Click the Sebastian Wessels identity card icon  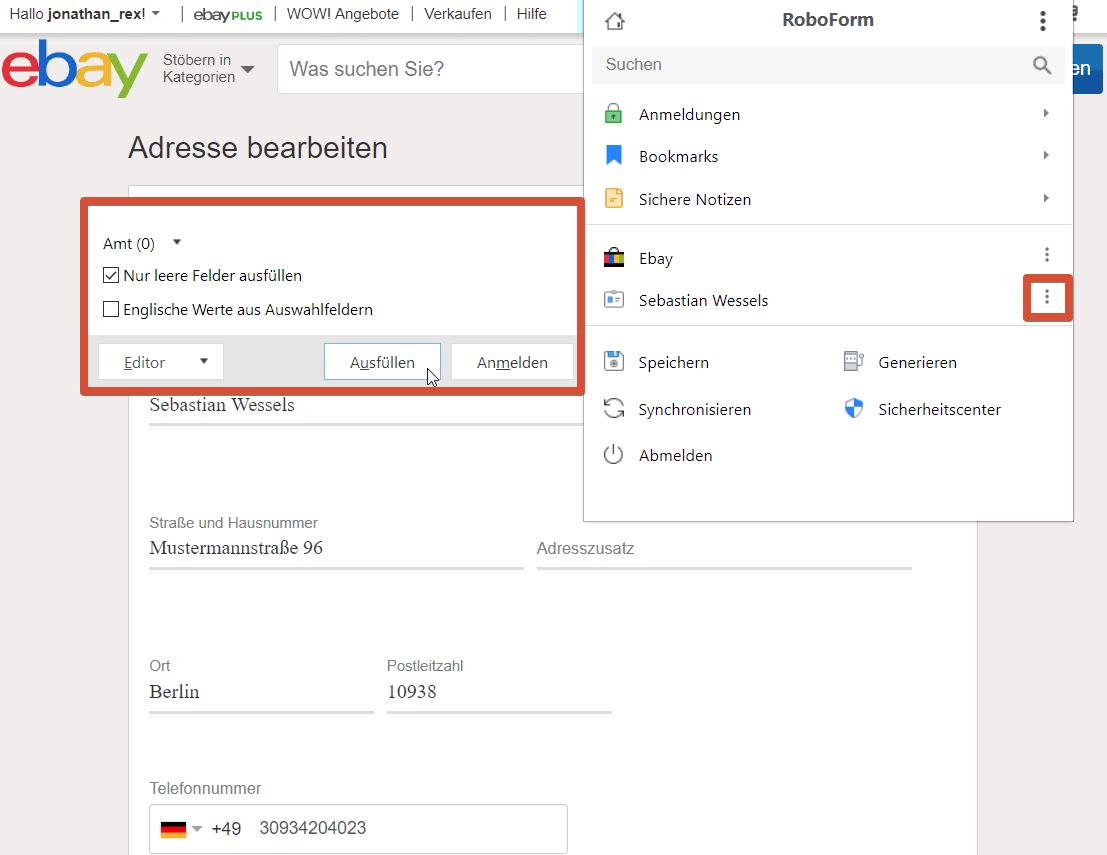click(614, 300)
